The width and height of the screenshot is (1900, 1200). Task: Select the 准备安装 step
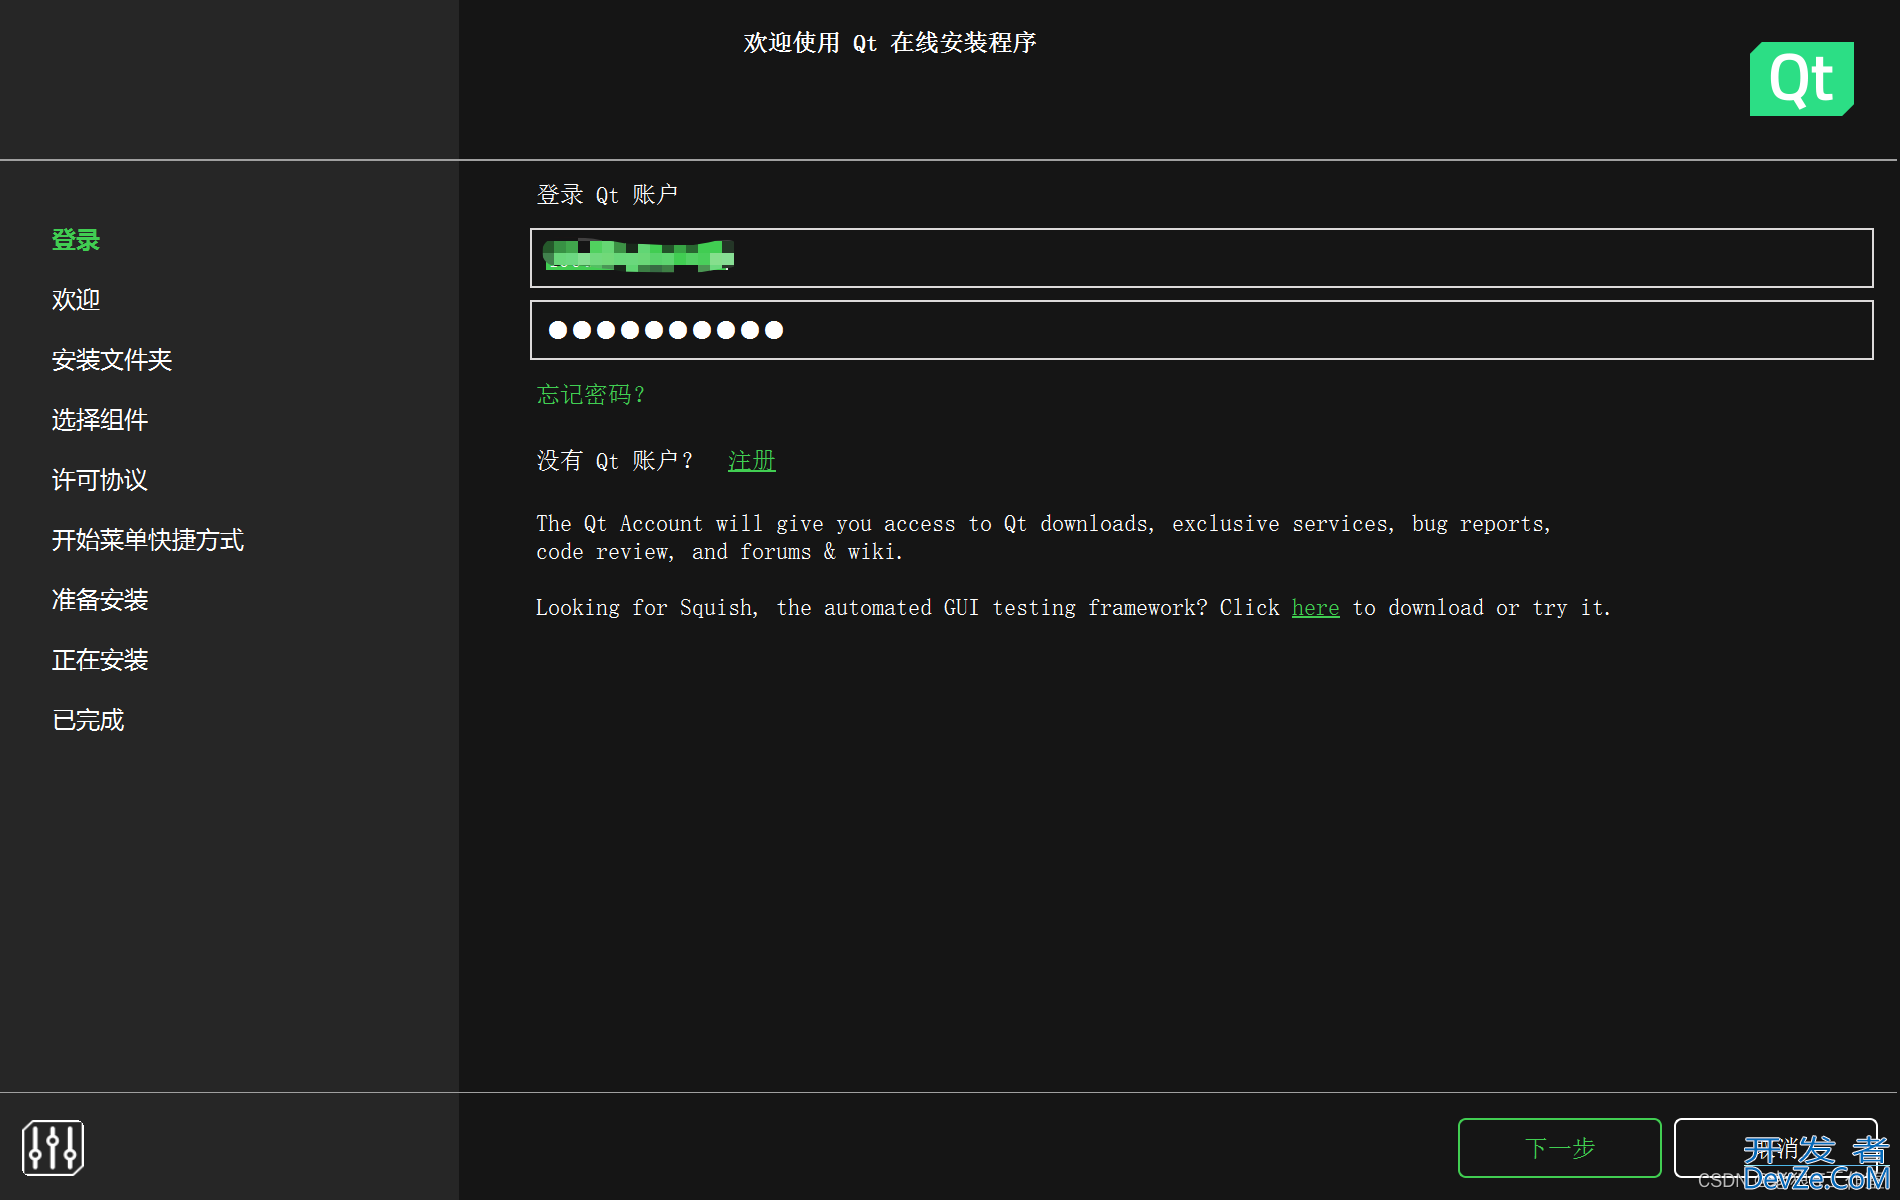(x=100, y=600)
